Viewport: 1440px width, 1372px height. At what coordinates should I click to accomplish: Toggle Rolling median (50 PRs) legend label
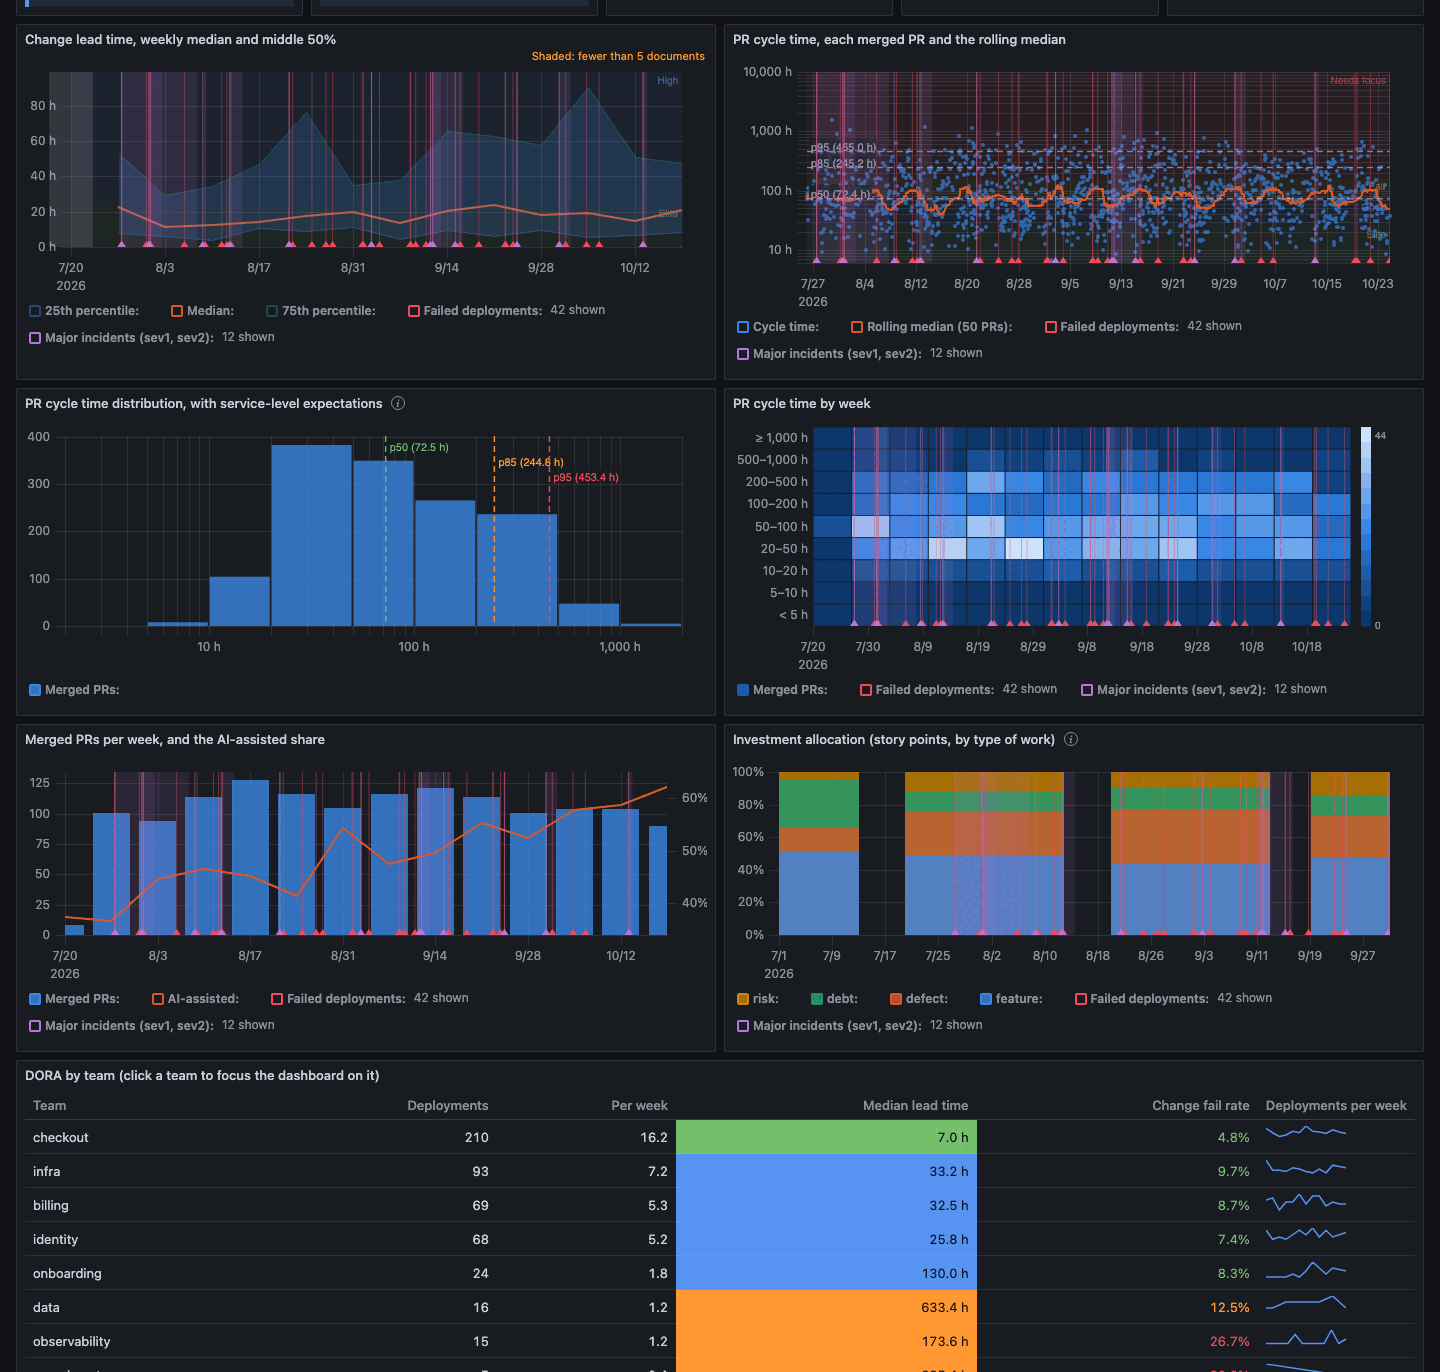939,327
